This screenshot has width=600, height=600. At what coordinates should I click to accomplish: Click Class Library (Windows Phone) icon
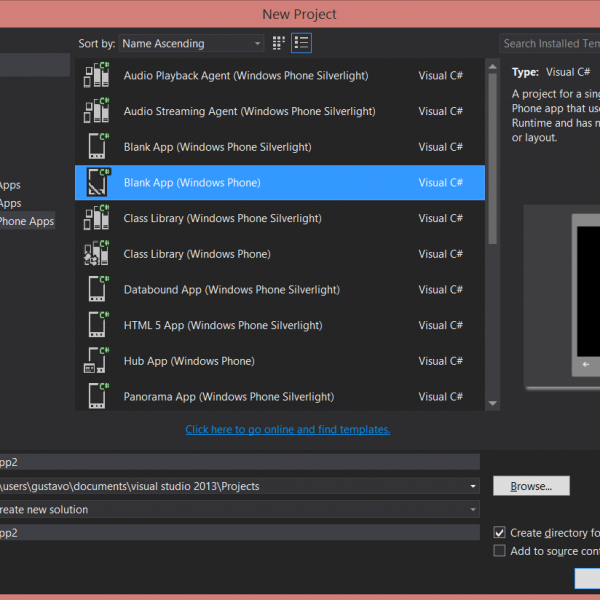(96, 254)
